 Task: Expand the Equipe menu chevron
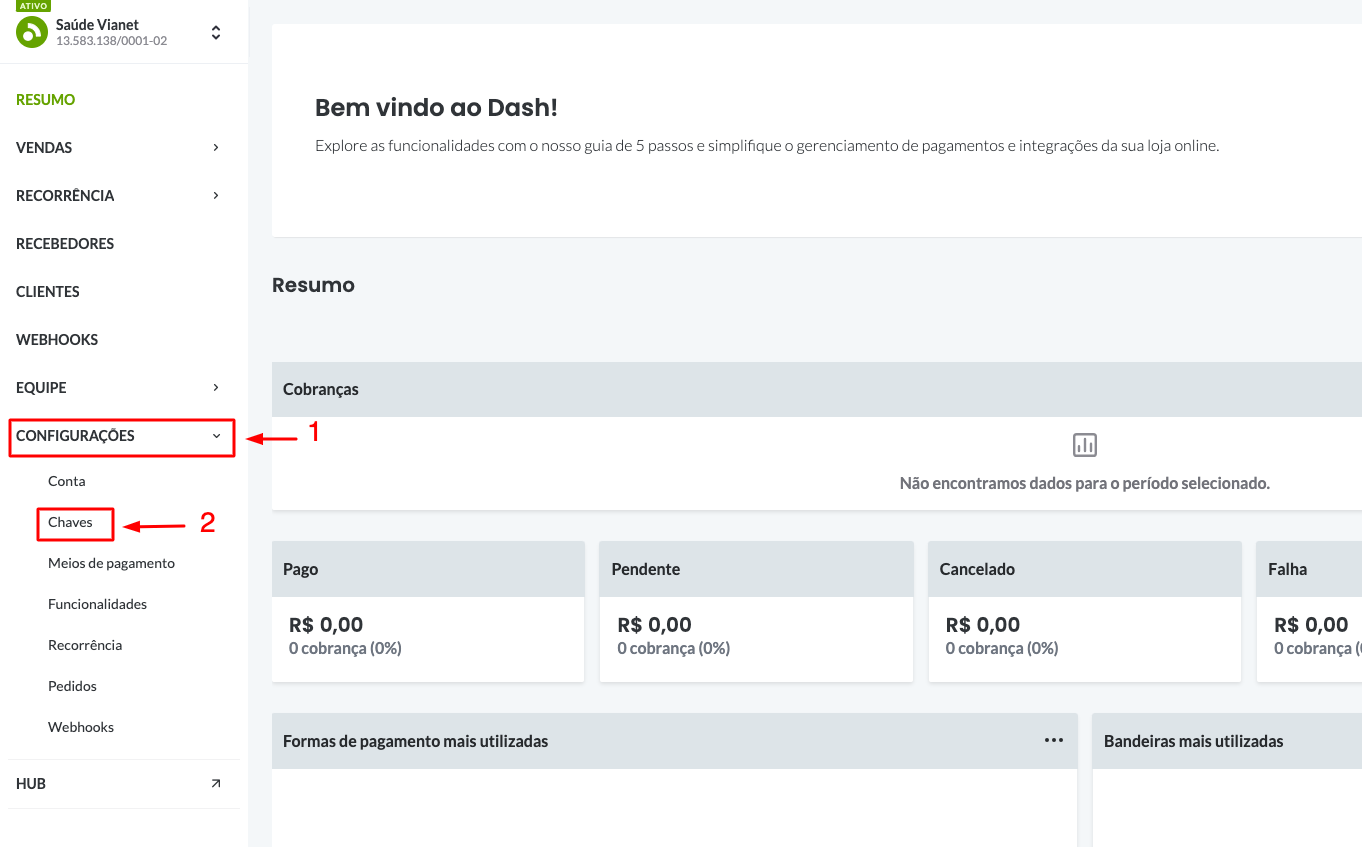216,388
